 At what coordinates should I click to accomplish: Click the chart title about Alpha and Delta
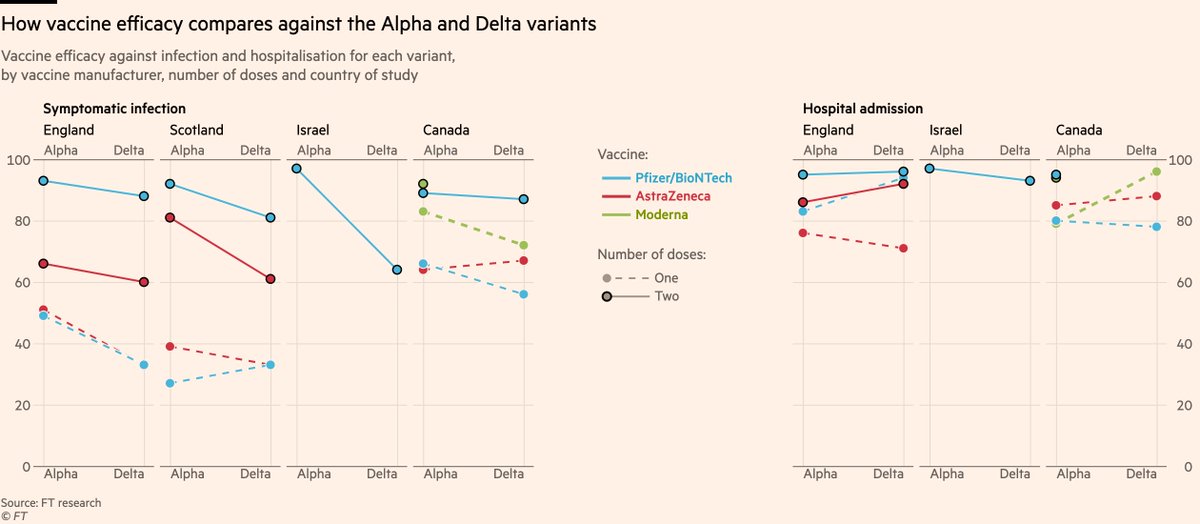tap(298, 25)
